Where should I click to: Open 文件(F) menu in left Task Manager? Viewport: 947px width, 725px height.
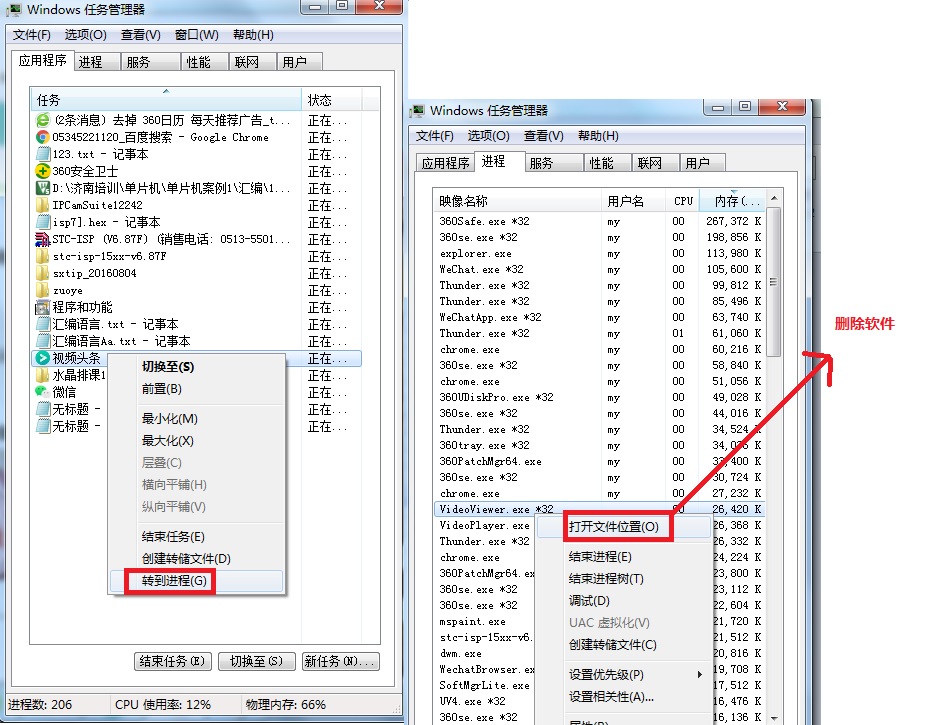[31, 34]
